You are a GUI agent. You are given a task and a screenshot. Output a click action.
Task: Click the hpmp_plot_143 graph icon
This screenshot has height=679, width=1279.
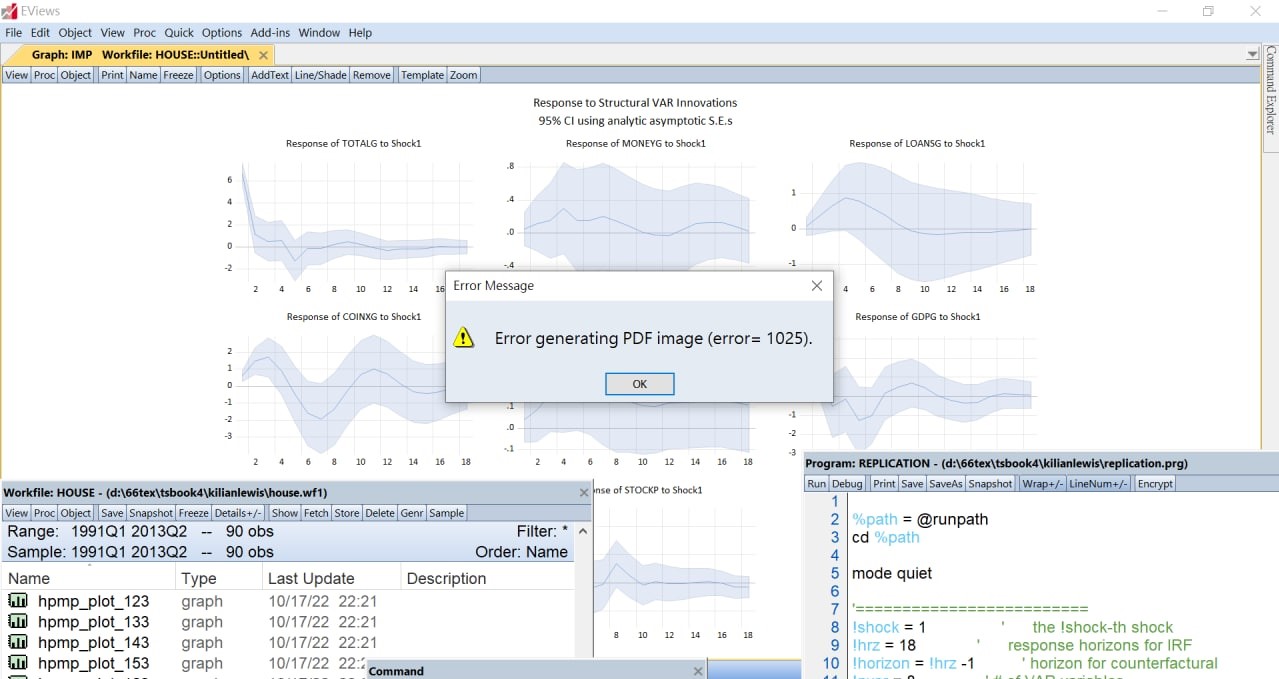tap(18, 642)
